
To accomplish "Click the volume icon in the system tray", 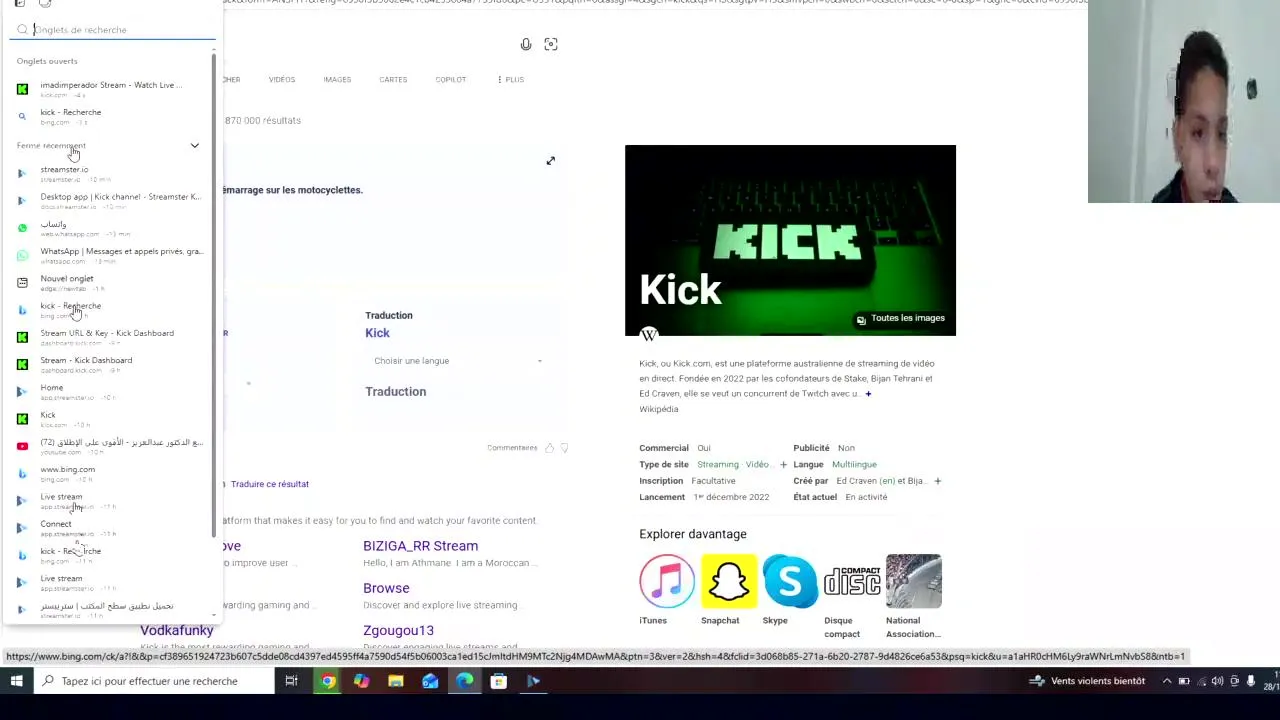I will (x=1217, y=681).
